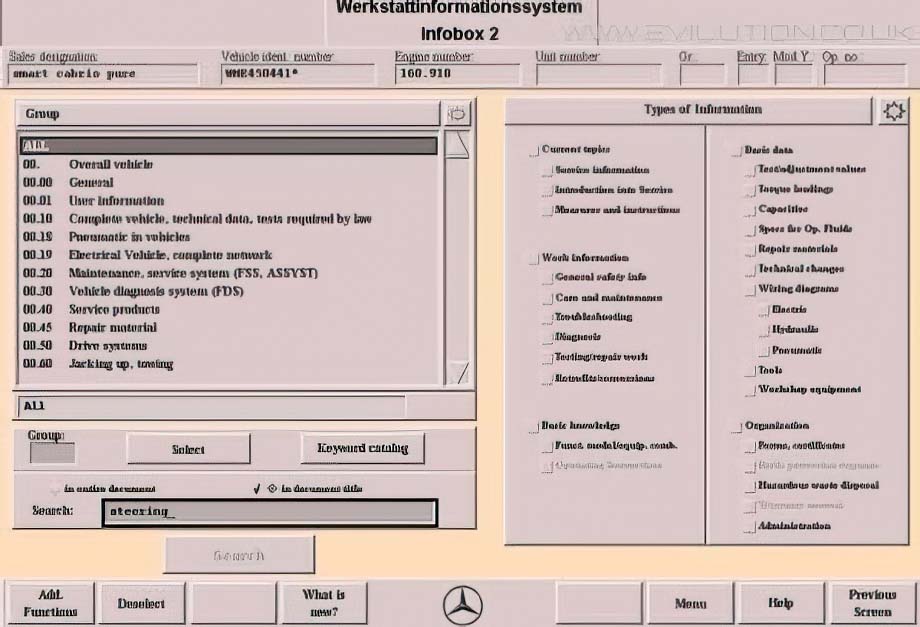Select the 'Pneumatic in vehicles' group
The height and width of the screenshot is (627, 920).
pyautogui.click(x=229, y=238)
